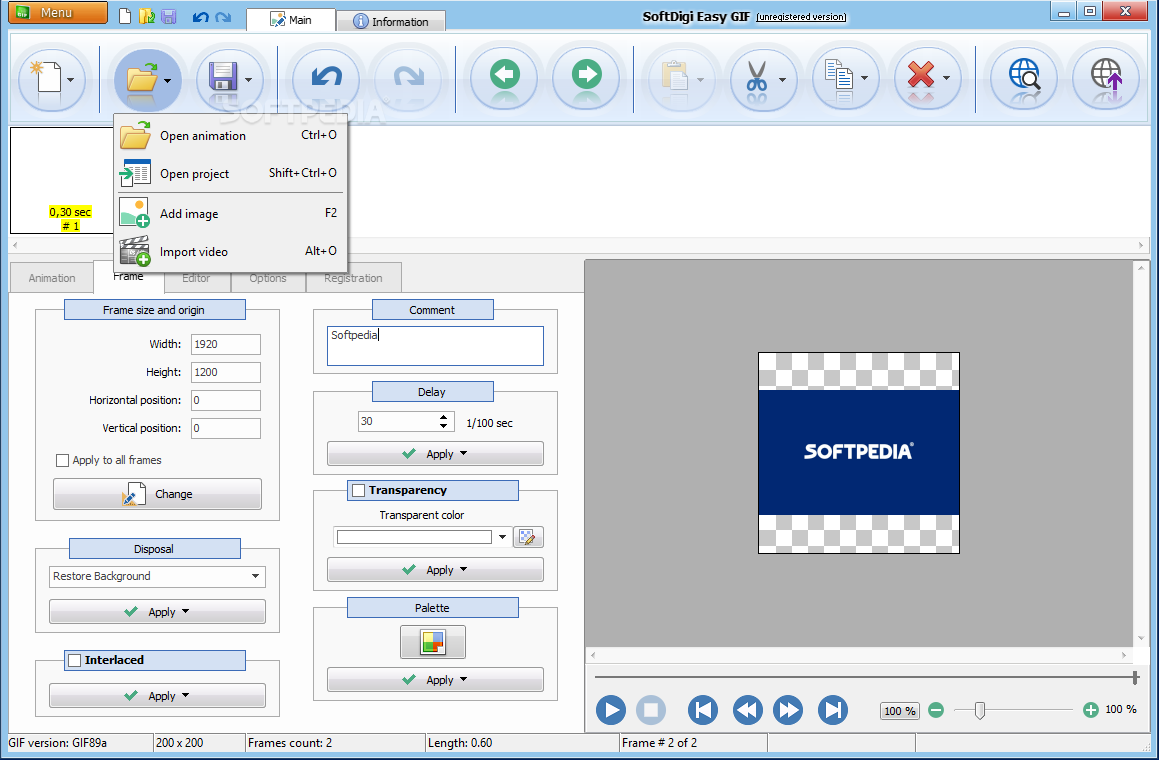Screen dimensions: 1159x760
Task: Click the Save floppy disk toolbar icon
Action: [x=222, y=77]
